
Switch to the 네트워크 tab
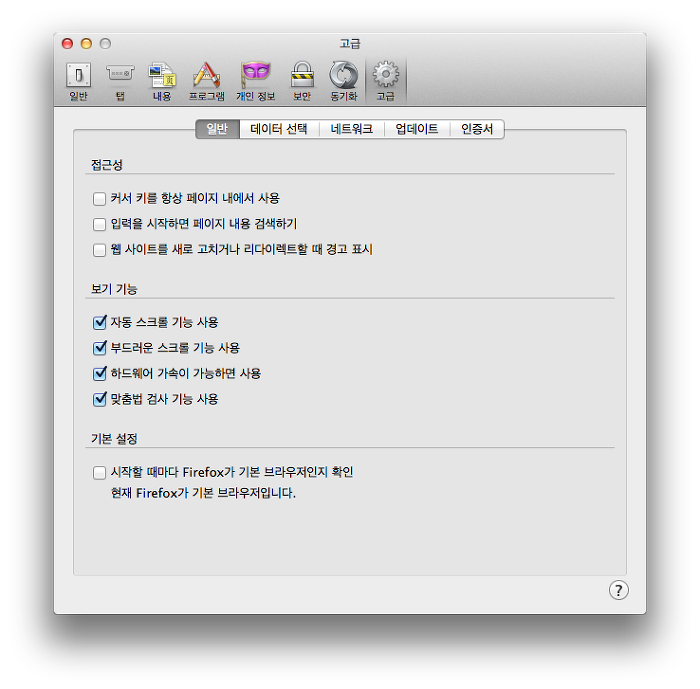[x=352, y=129]
